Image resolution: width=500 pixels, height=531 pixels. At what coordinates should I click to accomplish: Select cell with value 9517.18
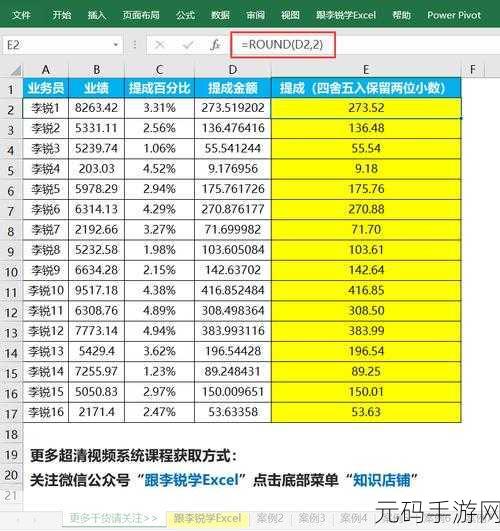coord(97,291)
